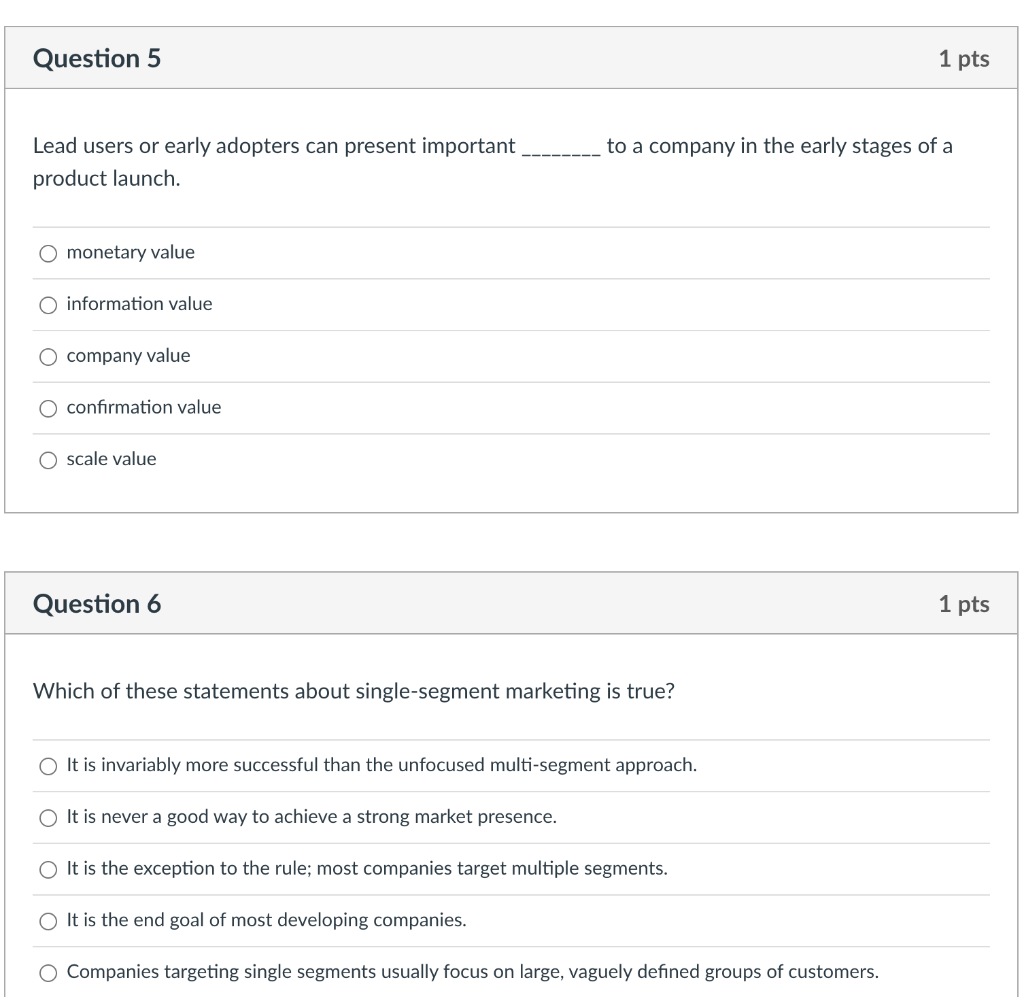Click the 'information value' answer text label
Viewport: 1024px width, 997px height.
[139, 305]
